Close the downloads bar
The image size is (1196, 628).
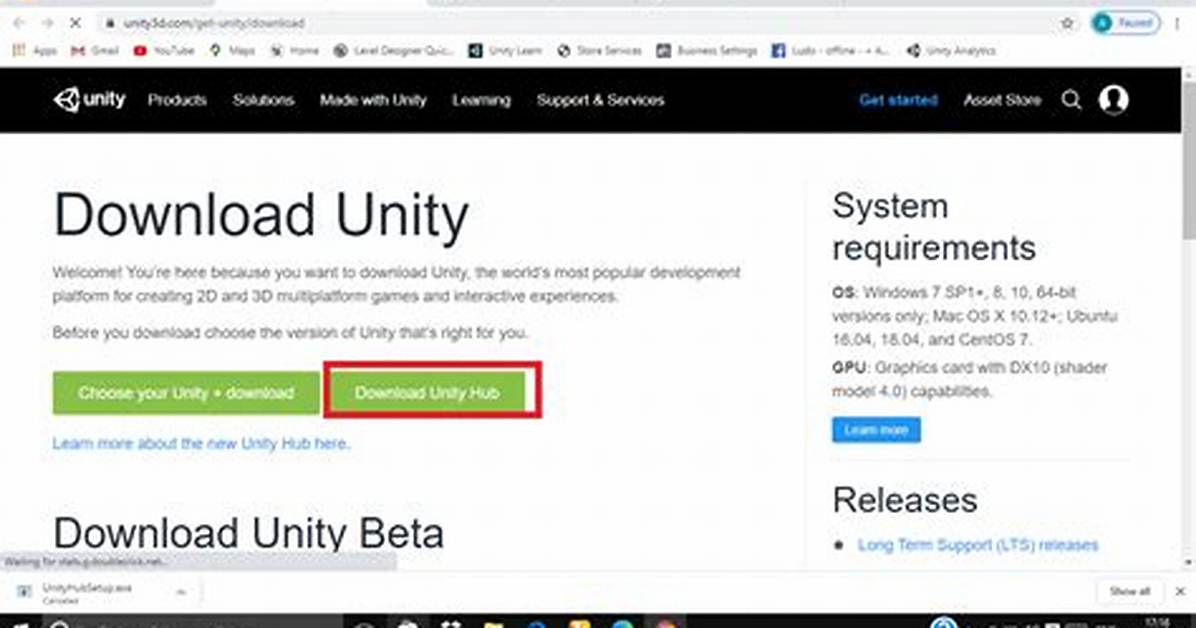click(1180, 591)
